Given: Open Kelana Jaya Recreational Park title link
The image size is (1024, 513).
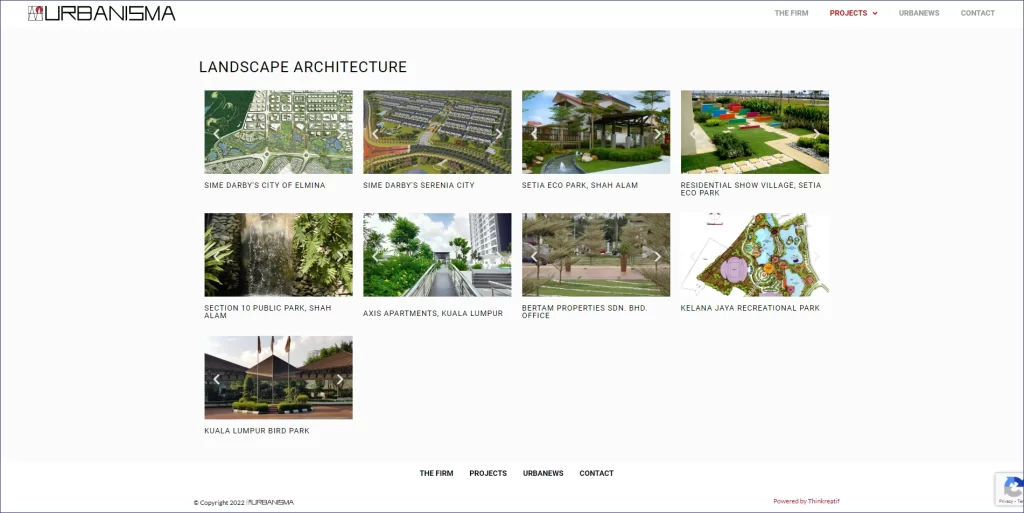Looking at the screenshot, I should 750,308.
